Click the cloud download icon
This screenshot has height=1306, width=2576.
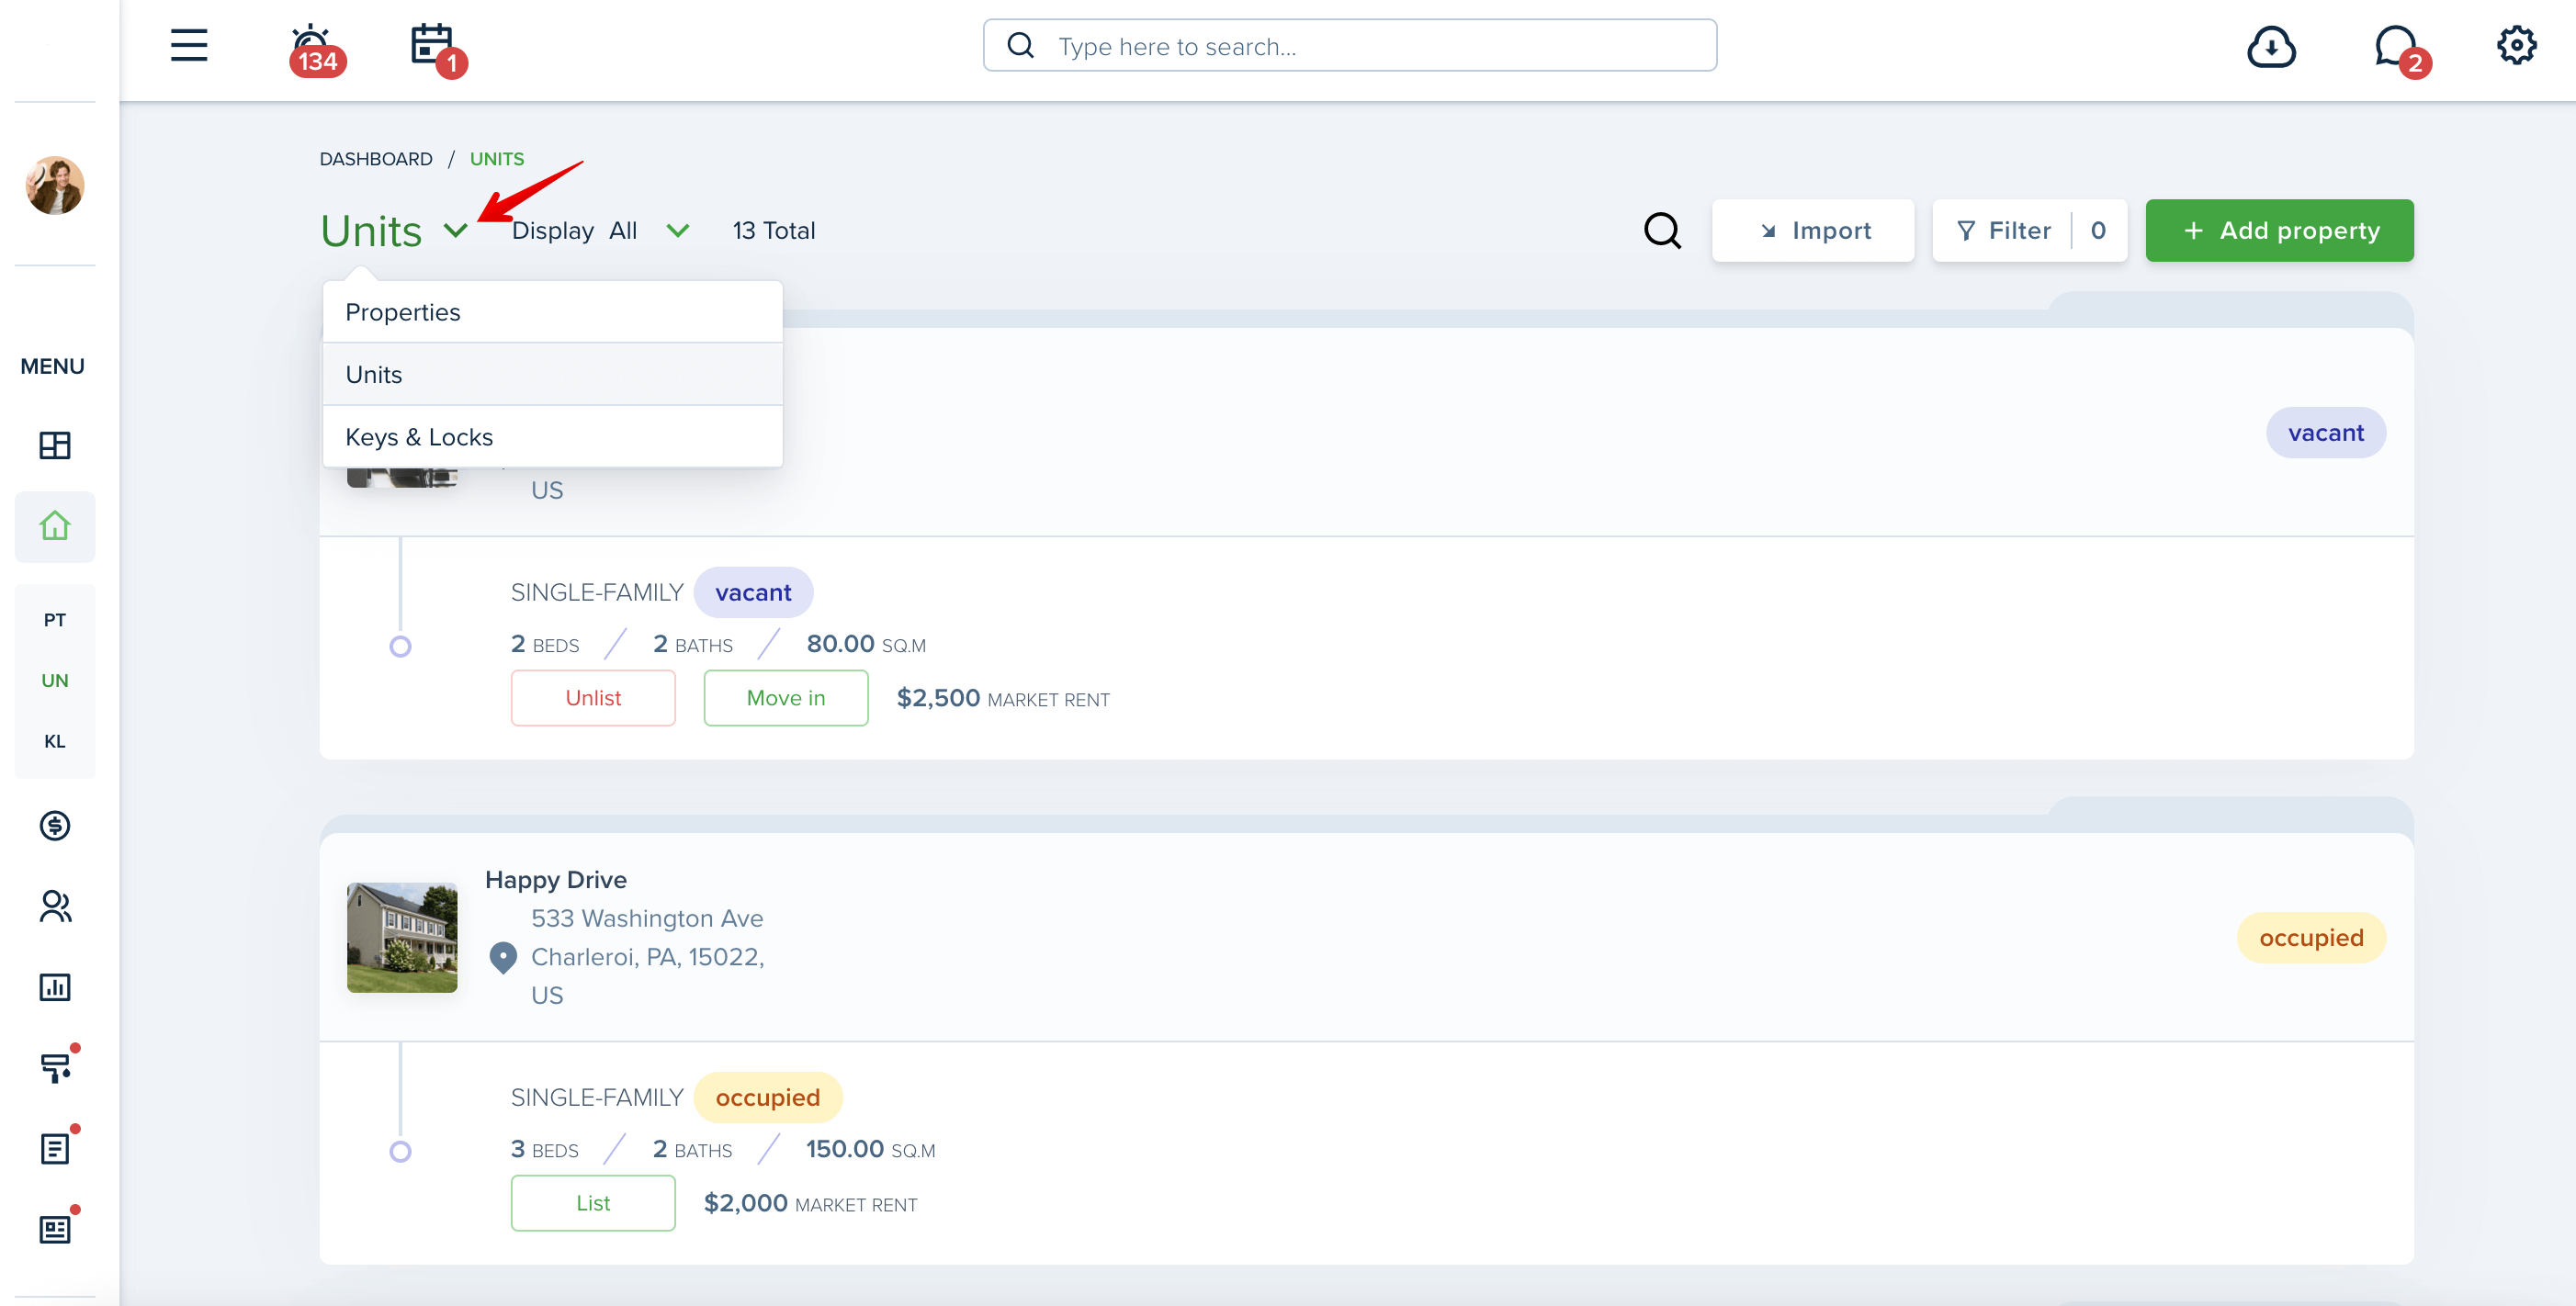click(2271, 46)
